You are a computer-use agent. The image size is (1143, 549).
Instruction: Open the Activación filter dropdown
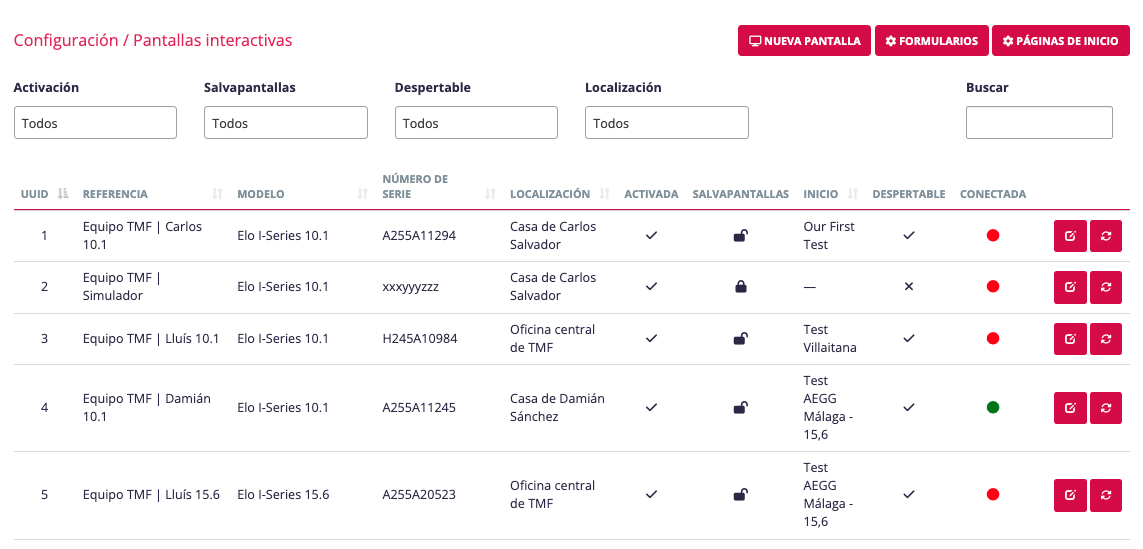pyautogui.click(x=95, y=122)
